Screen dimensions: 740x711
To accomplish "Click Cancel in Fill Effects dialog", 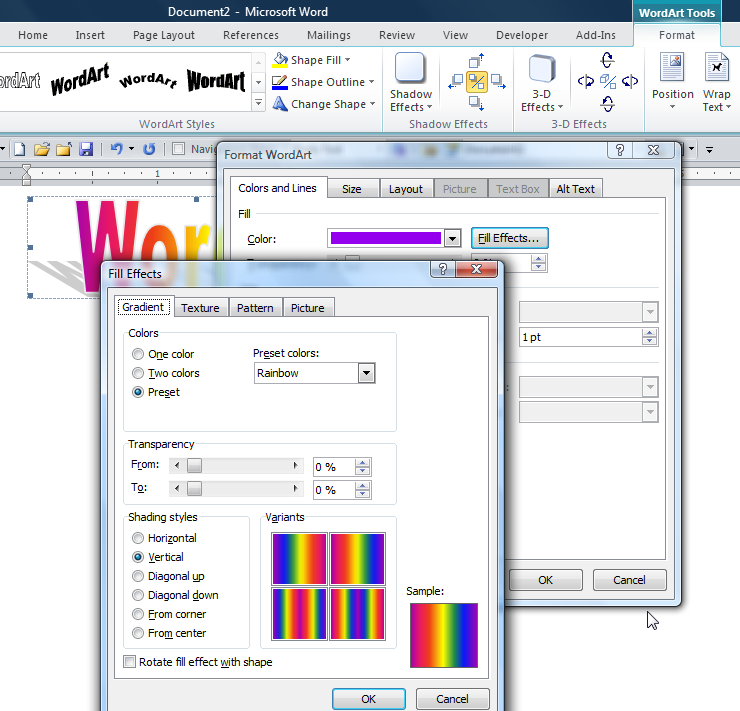I will pyautogui.click(x=452, y=699).
